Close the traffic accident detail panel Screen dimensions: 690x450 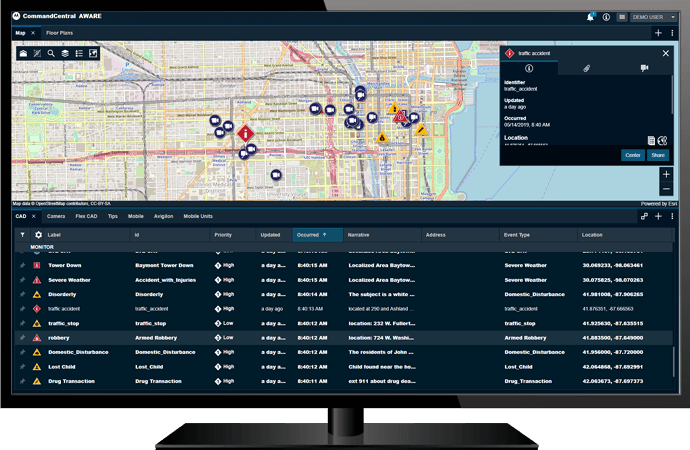666,53
